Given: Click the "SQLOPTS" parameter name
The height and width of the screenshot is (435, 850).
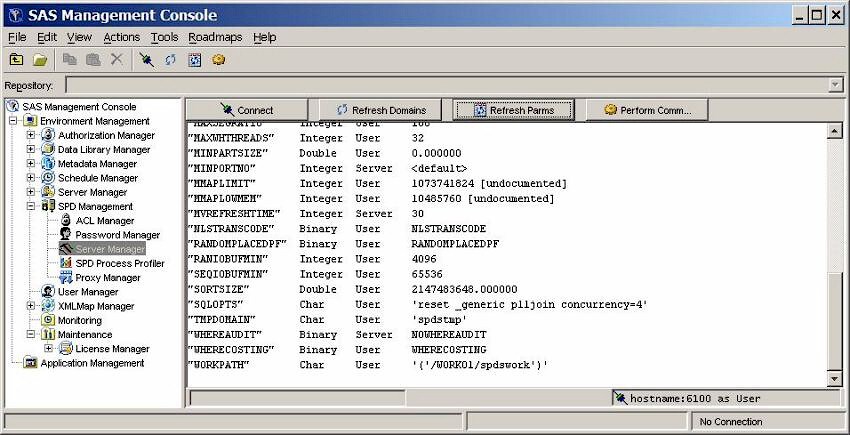Looking at the screenshot, I should click(x=216, y=304).
